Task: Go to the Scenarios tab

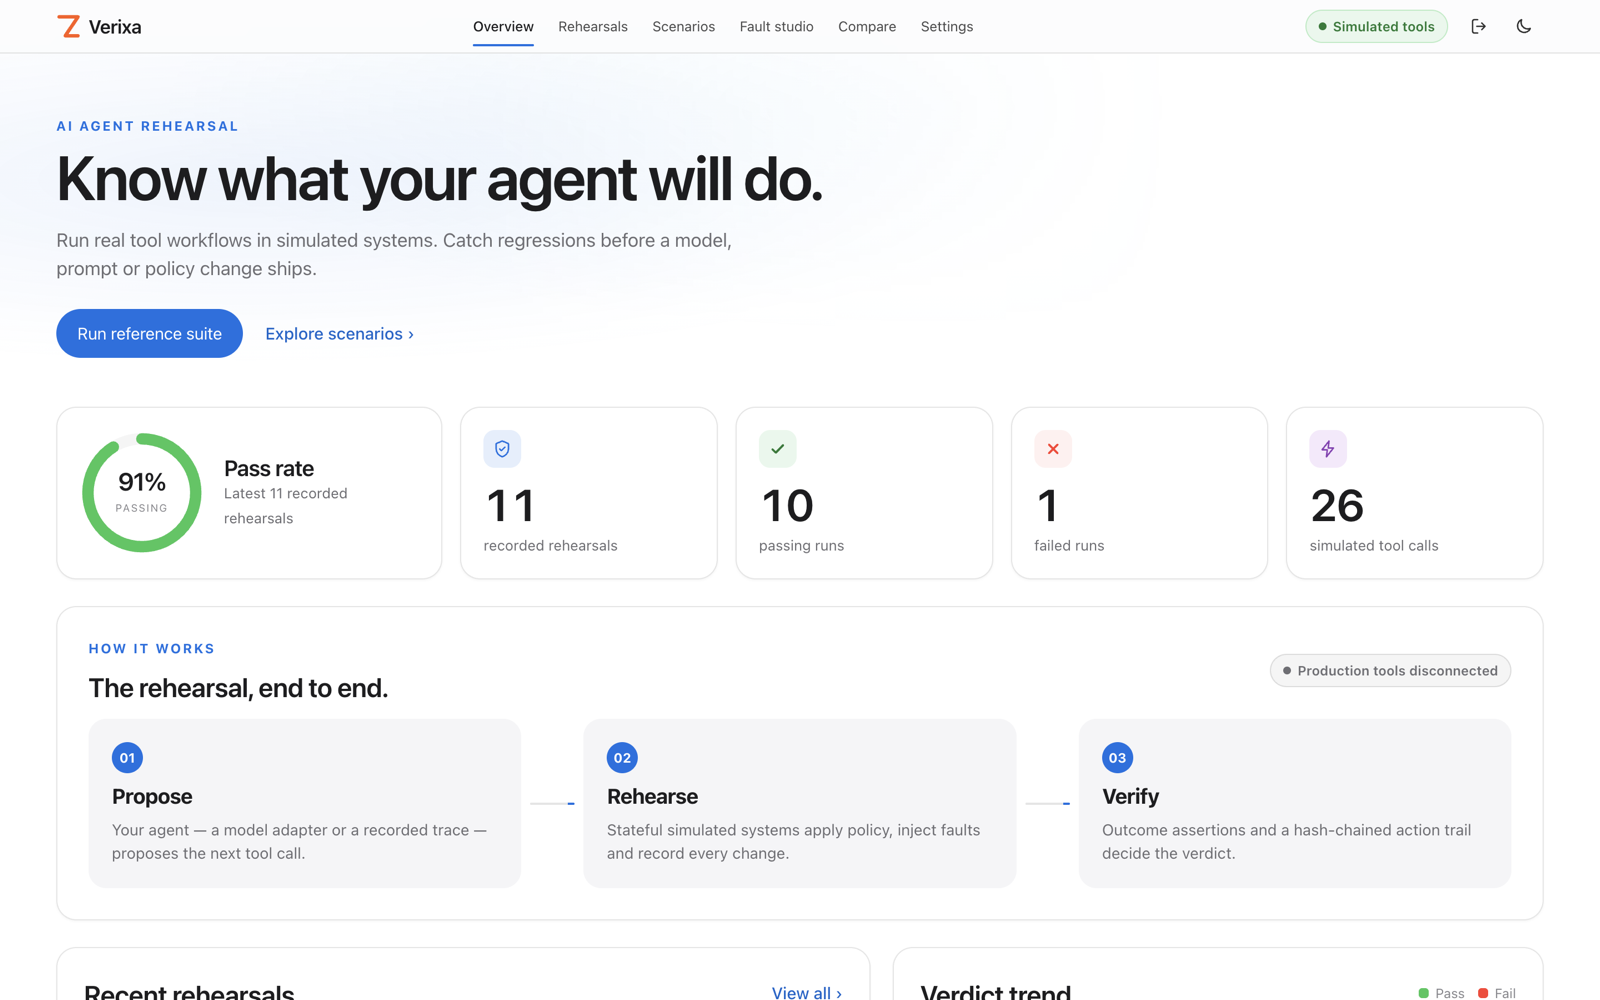Action: (x=684, y=27)
